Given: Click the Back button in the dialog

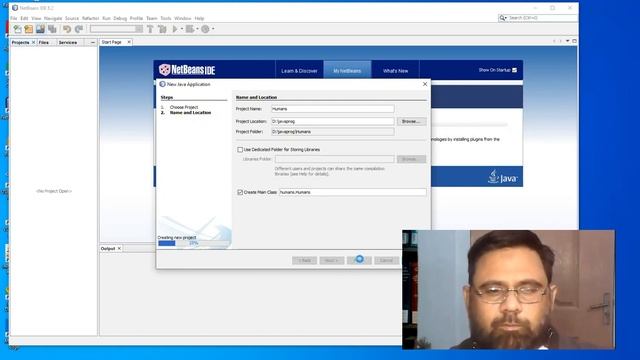Looking at the screenshot, I should click(304, 260).
